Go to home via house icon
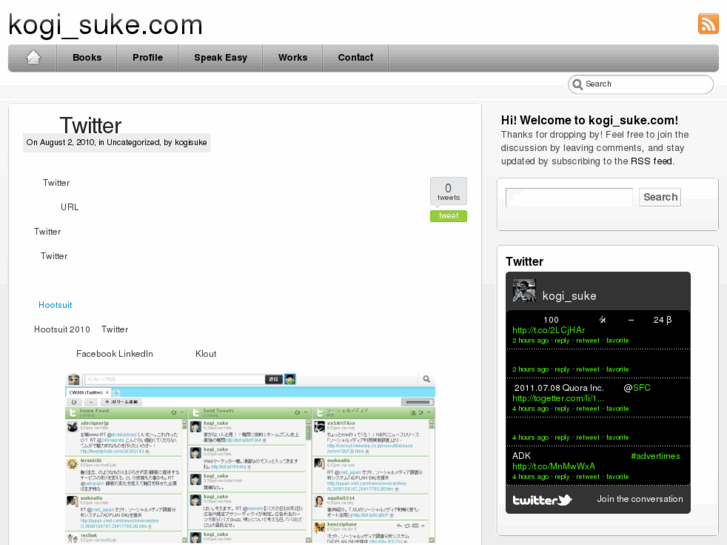The height and width of the screenshot is (545, 727). click(x=33, y=58)
